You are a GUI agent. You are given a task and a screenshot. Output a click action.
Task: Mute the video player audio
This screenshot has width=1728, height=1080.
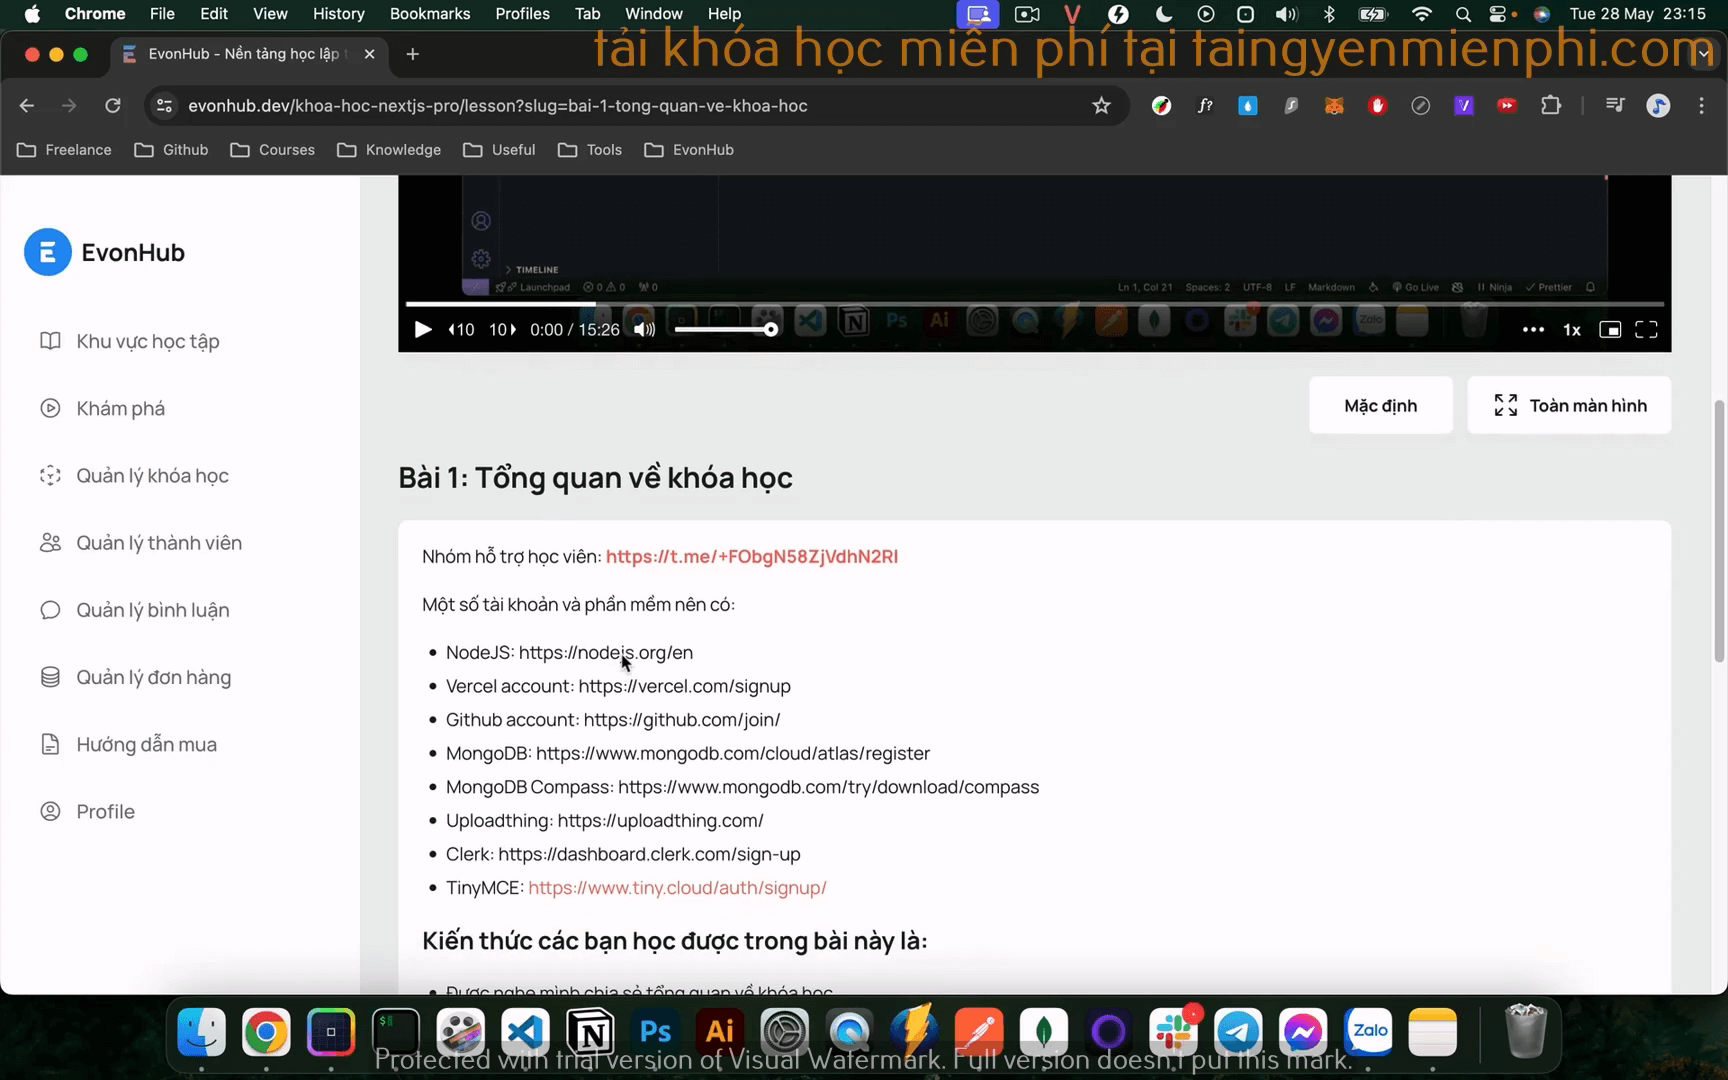pyautogui.click(x=645, y=330)
